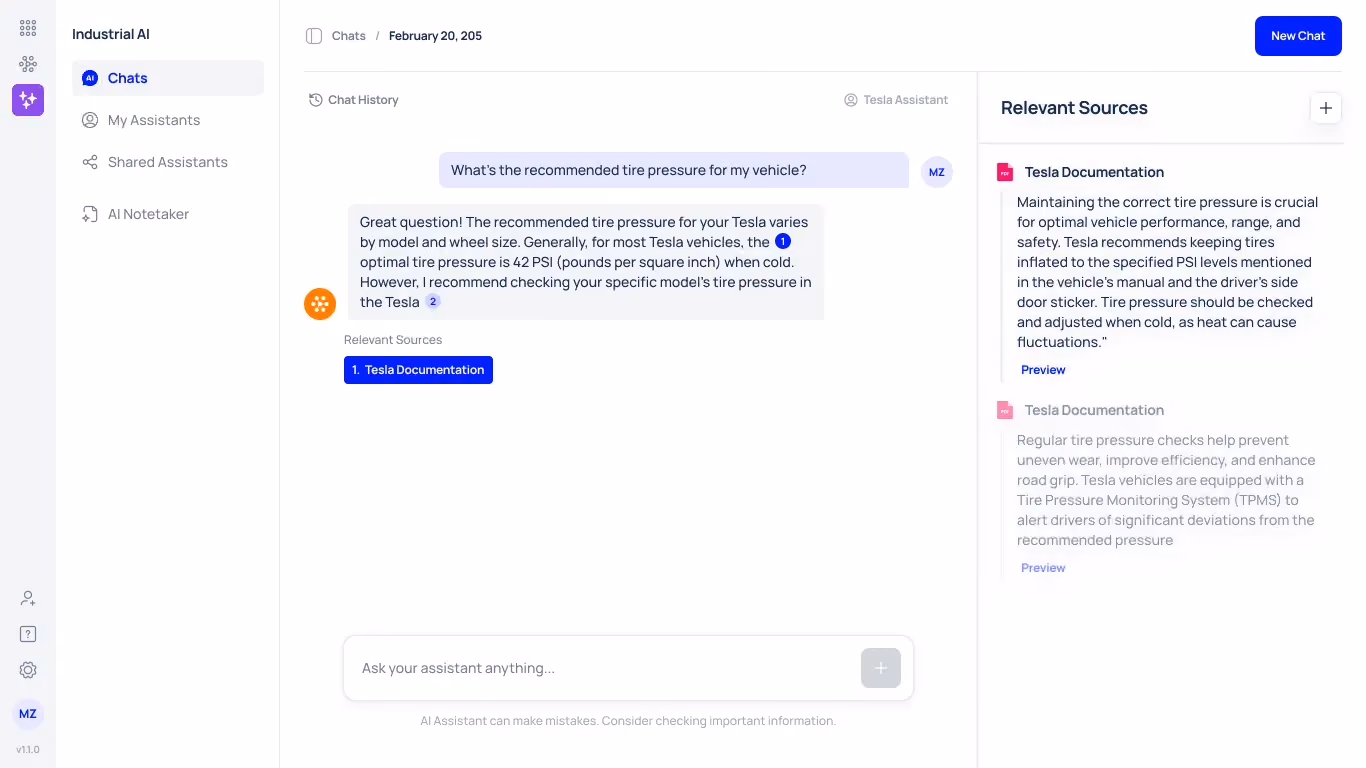This screenshot has width=1366, height=768.
Task: Click the Ask your assistant input field
Action: point(602,668)
